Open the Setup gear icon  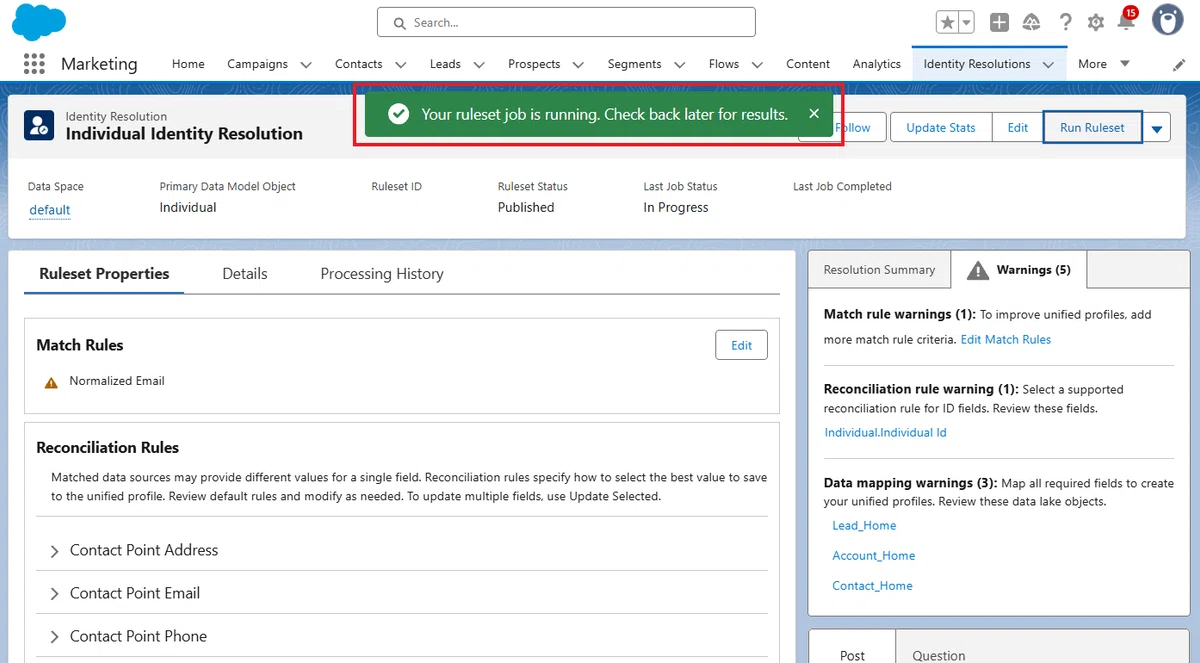click(x=1096, y=22)
